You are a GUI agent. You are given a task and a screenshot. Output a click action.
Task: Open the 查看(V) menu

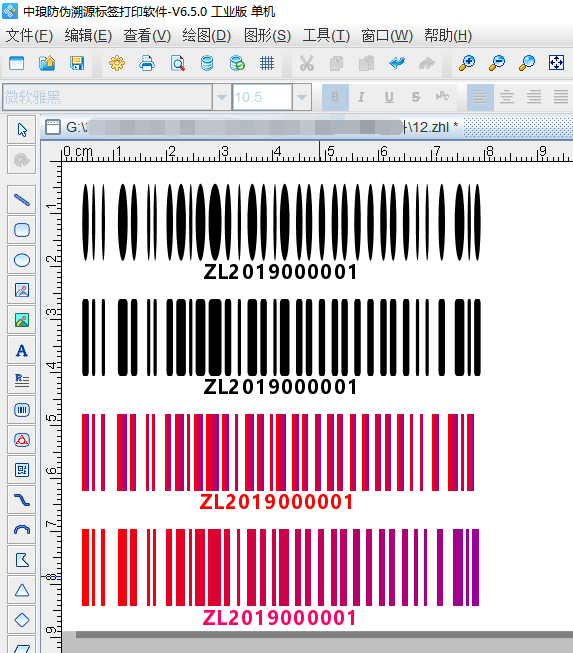point(147,36)
